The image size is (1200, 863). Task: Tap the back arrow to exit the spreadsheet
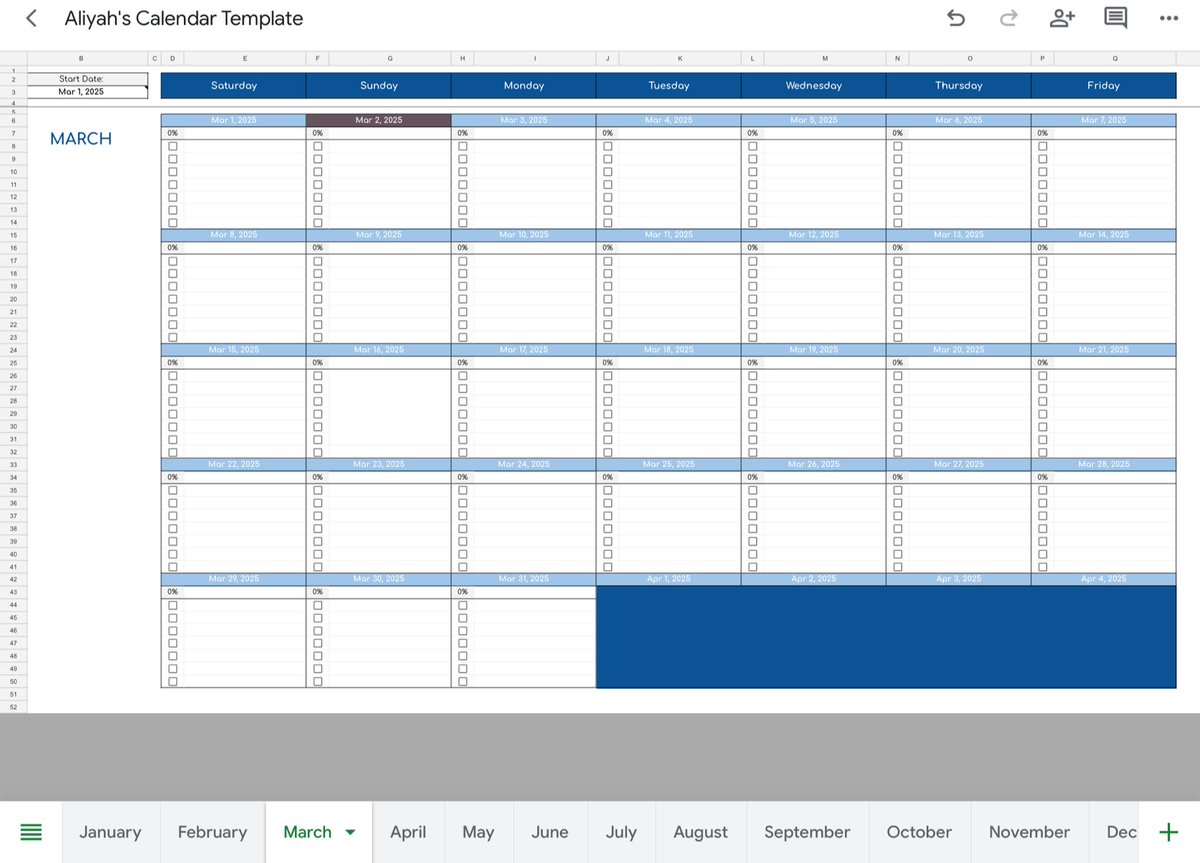[30, 18]
